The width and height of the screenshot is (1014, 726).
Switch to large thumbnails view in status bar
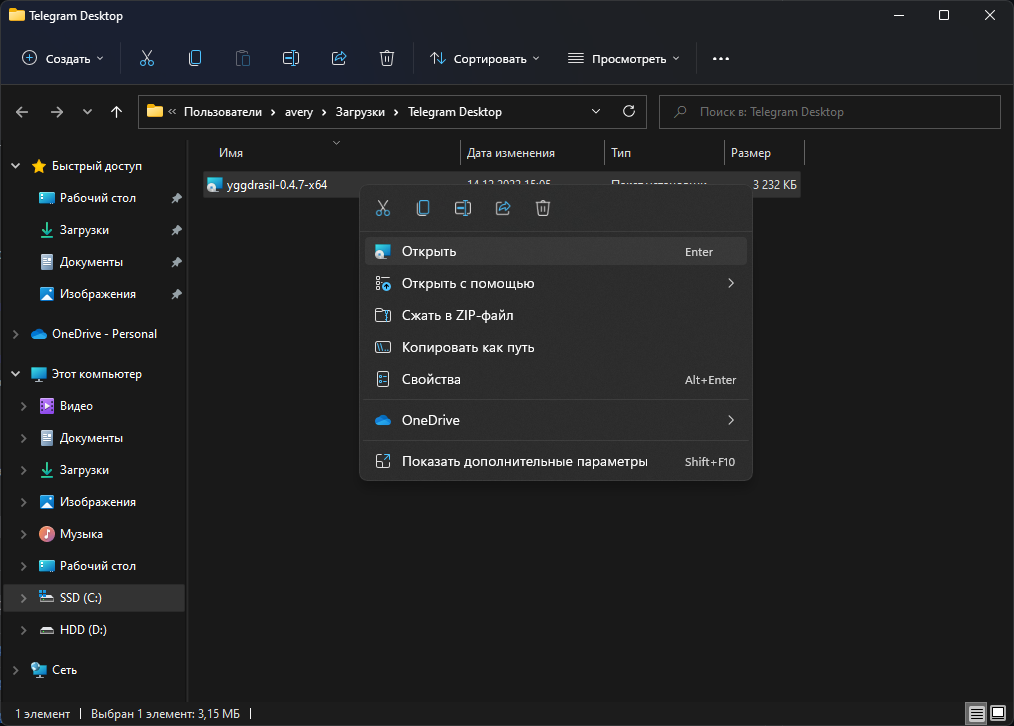pyautogui.click(x=998, y=714)
